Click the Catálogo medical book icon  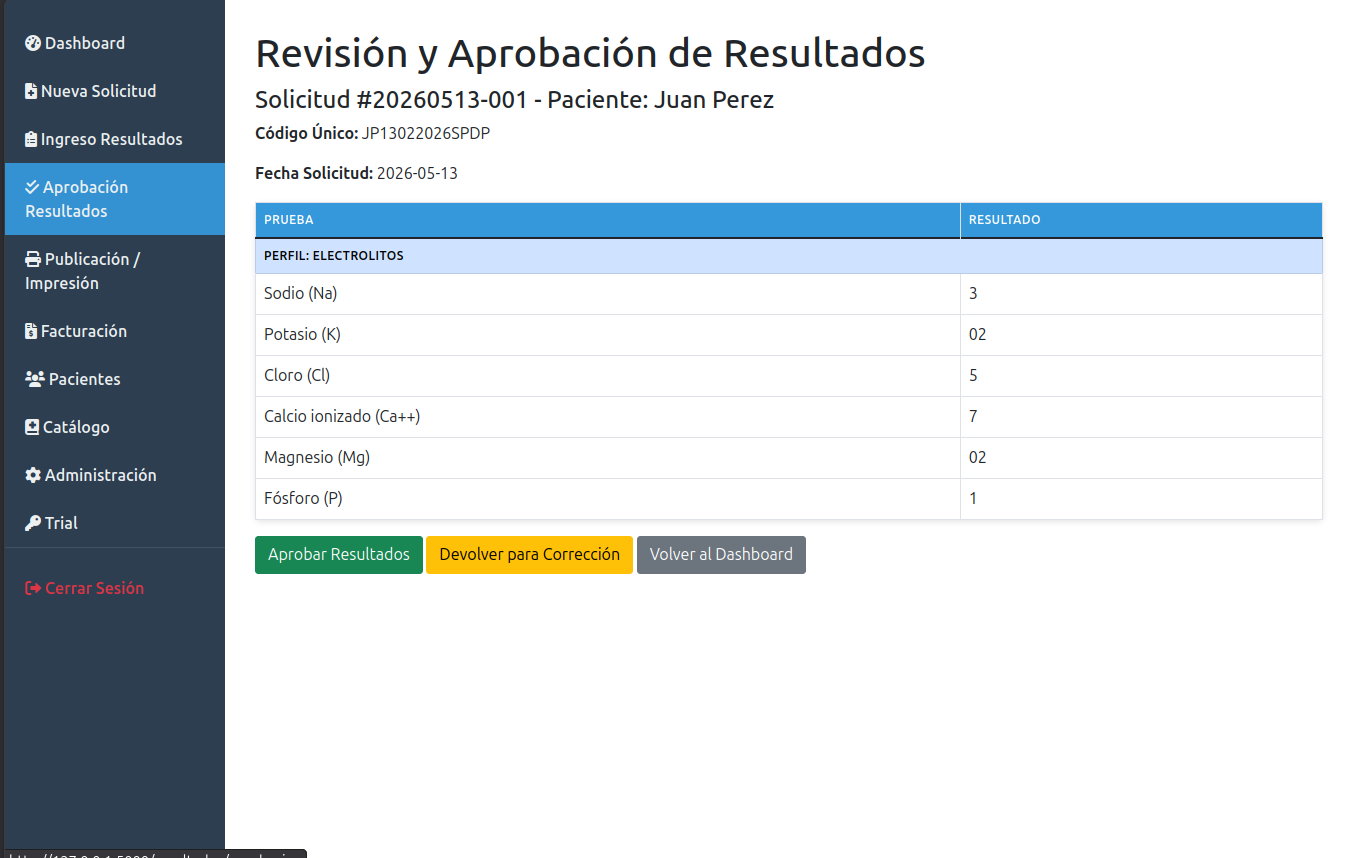coord(32,427)
